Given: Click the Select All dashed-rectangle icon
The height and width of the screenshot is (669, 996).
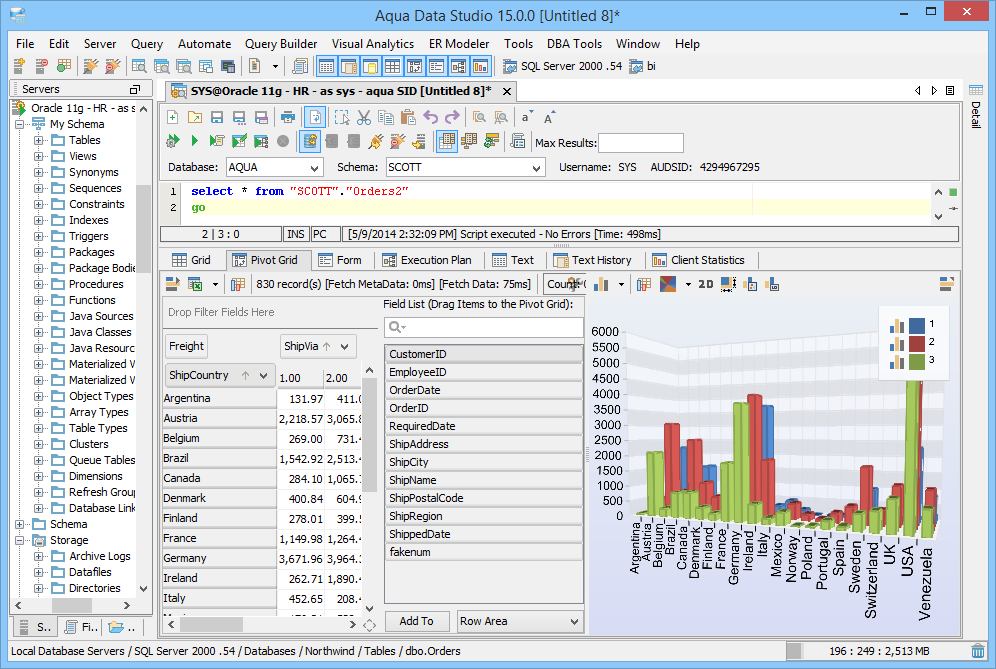Looking at the screenshot, I should [342, 117].
